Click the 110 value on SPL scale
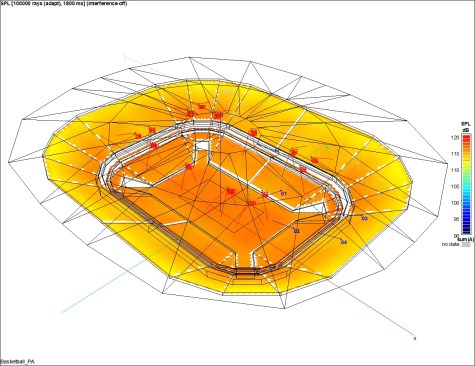The height and width of the screenshot is (366, 475). tap(456, 170)
